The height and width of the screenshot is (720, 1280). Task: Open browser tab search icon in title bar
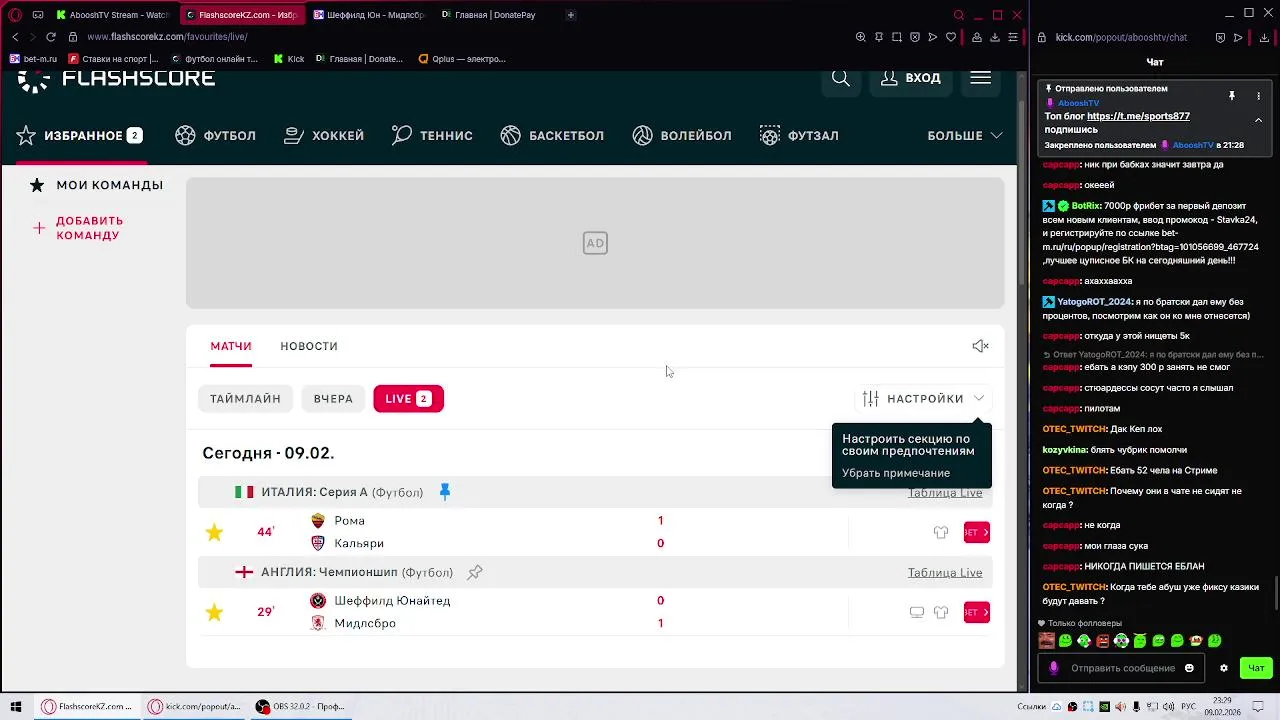959,15
